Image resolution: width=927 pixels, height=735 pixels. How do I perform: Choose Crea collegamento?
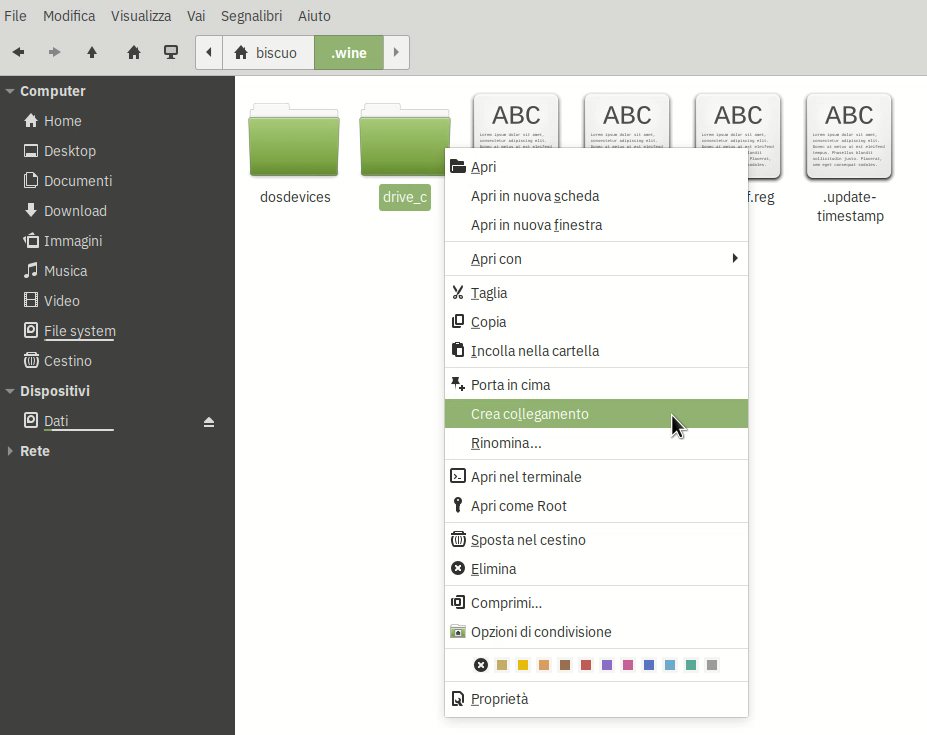click(x=596, y=414)
